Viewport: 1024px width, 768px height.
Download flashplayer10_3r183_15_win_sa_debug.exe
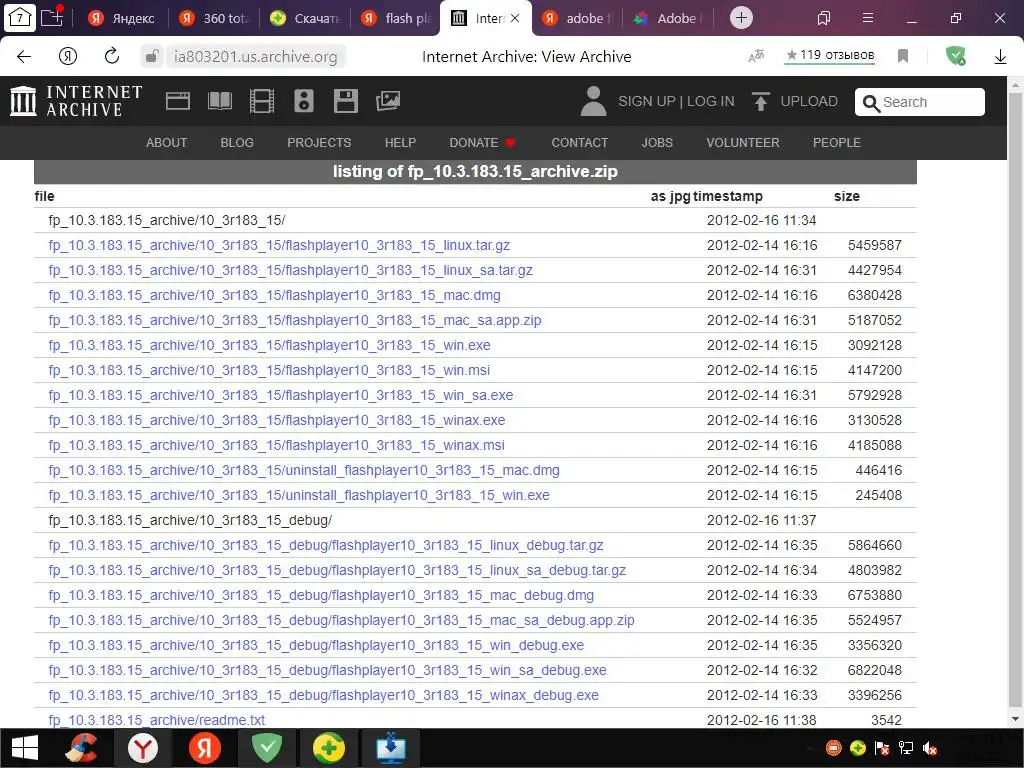tap(327, 671)
